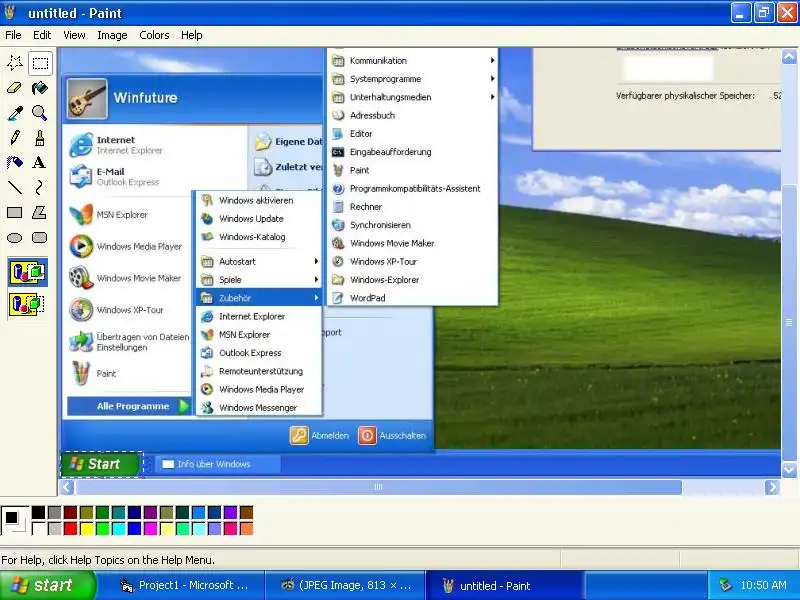Click the horizontal scrollbar thumb
This screenshot has width=800, height=600.
(x=379, y=487)
